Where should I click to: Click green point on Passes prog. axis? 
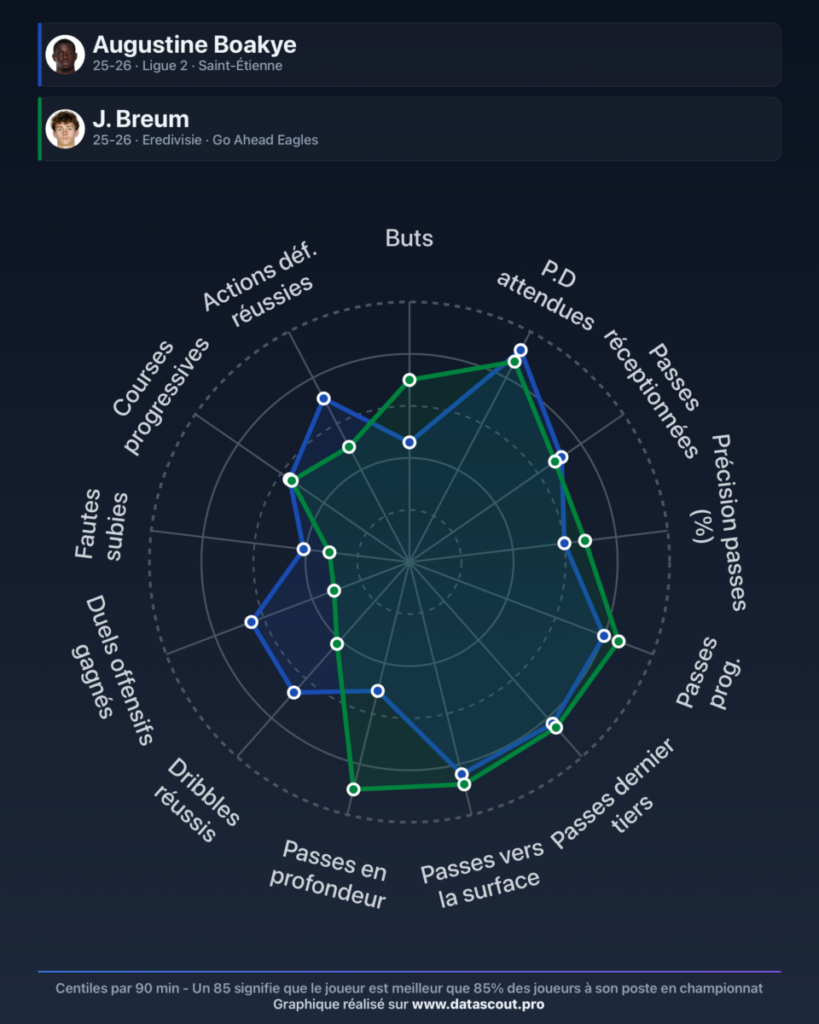[618, 642]
